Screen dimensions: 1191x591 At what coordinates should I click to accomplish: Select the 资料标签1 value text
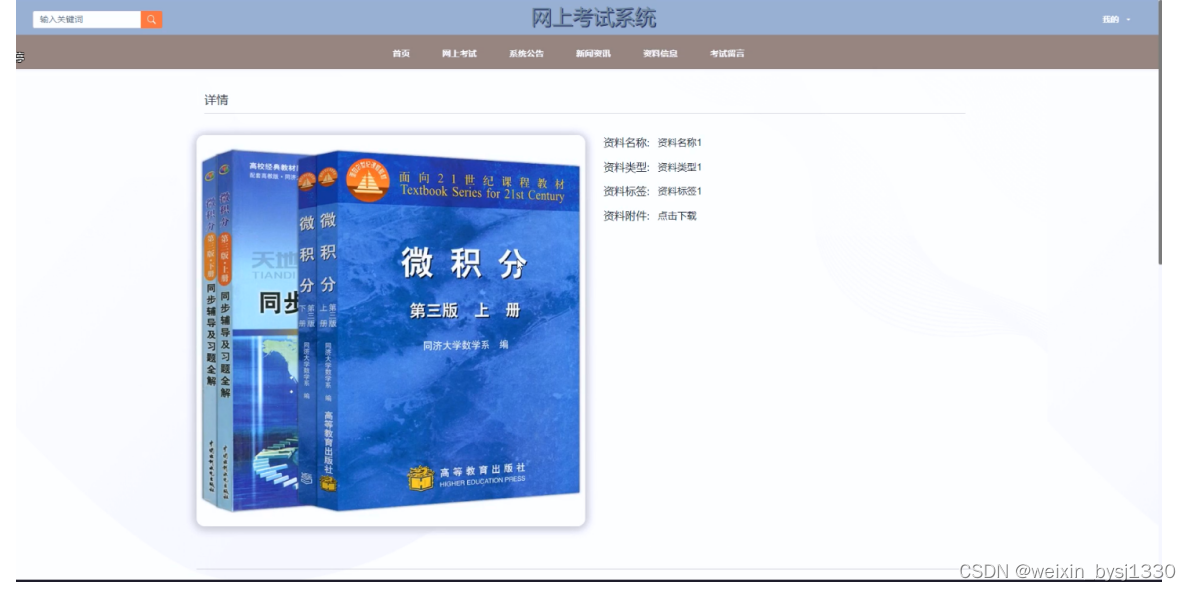click(680, 191)
